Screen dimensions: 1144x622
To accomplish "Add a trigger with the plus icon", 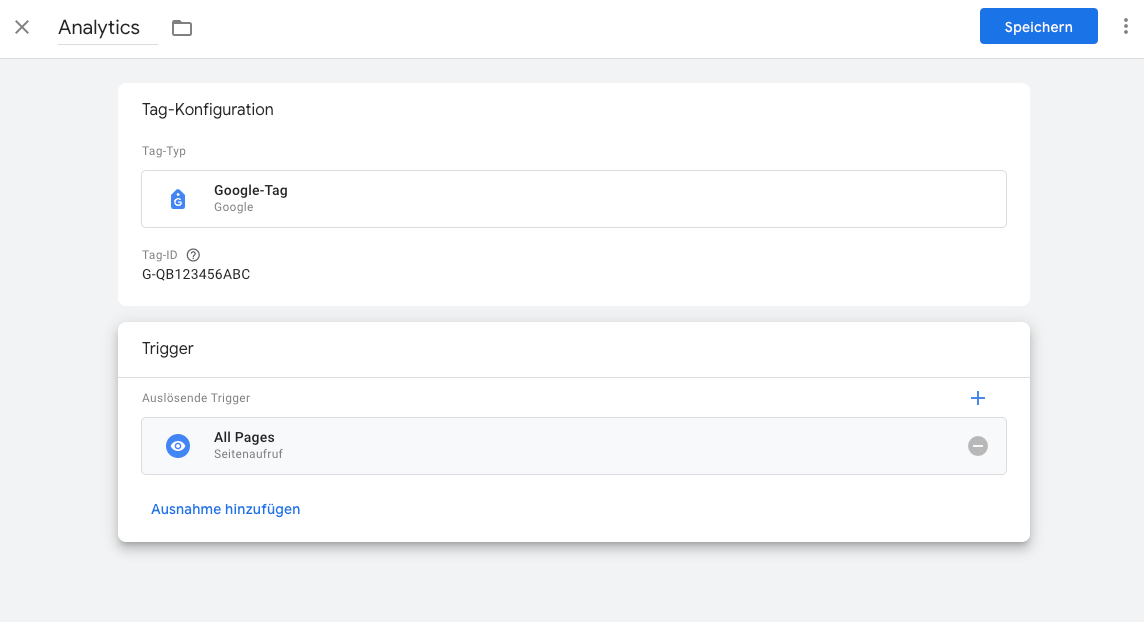I will 978,398.
